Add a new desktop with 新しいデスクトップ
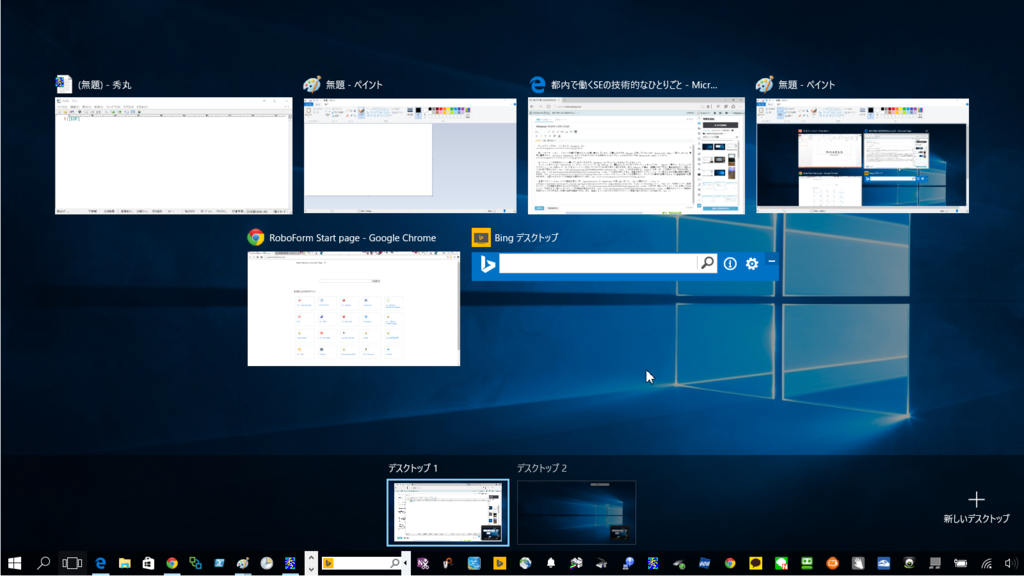The height and width of the screenshot is (576, 1024). click(x=976, y=507)
